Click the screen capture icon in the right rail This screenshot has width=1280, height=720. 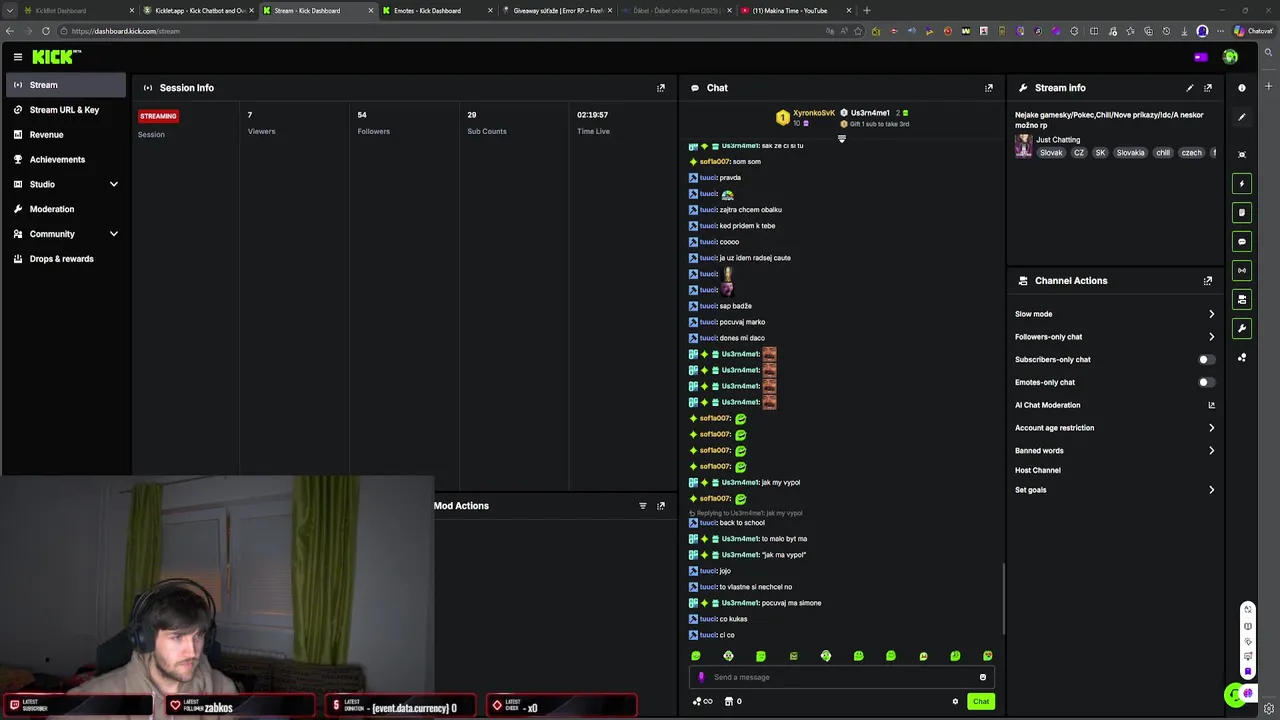[1242, 154]
